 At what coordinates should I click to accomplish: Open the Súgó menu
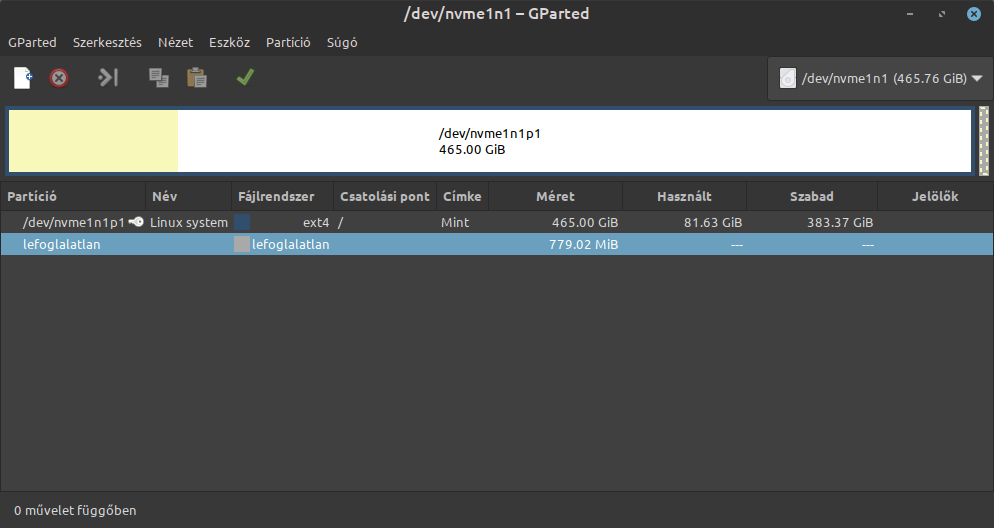pos(342,42)
